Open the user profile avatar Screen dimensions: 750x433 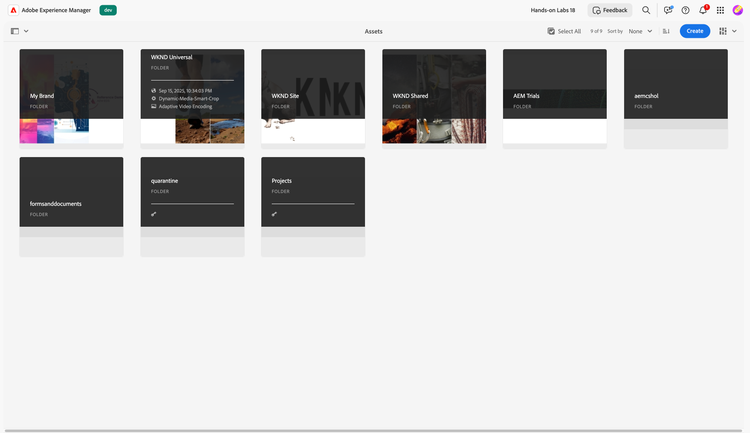[738, 10]
